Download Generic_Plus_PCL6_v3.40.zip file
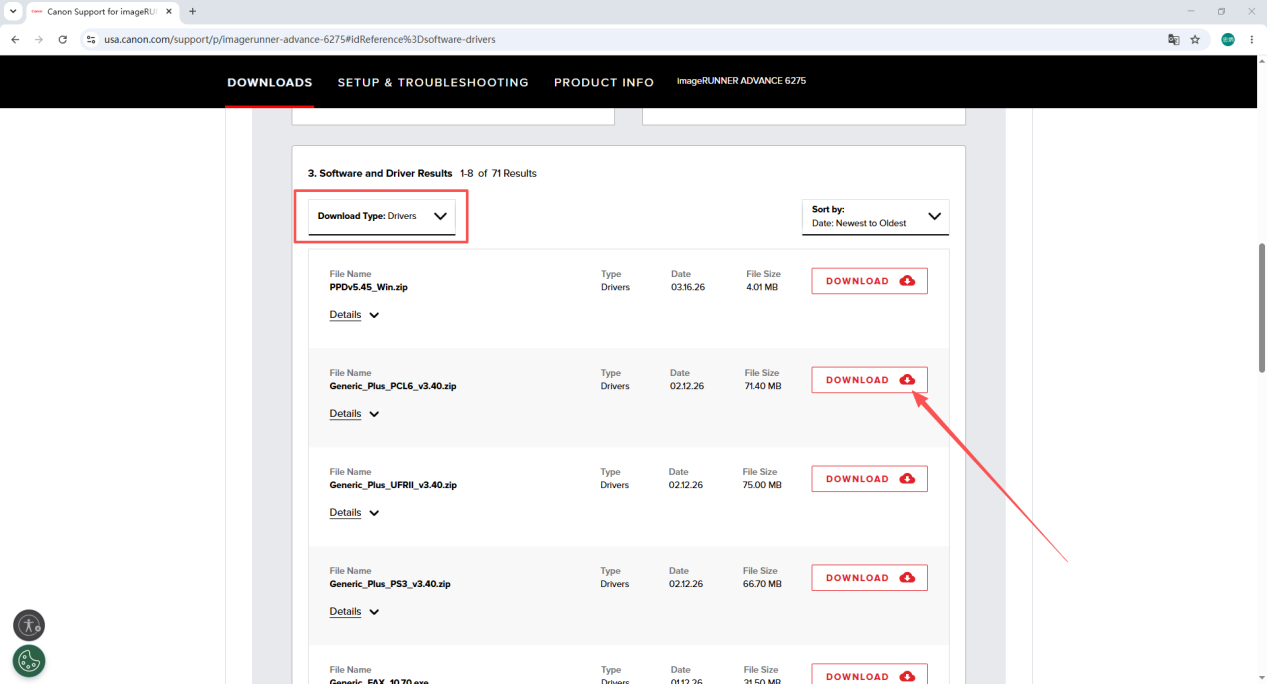The height and width of the screenshot is (684, 1267). [869, 380]
